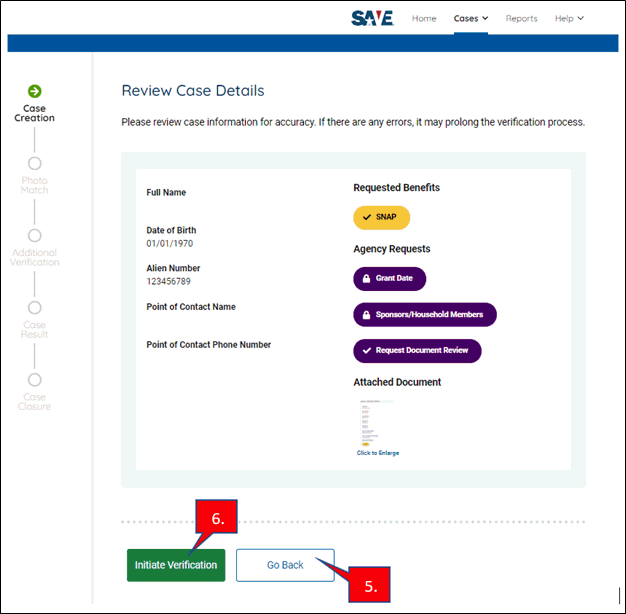Screen dimensions: 626x614
Task: Click the lock icon on Grant Date
Action: click(x=366, y=278)
